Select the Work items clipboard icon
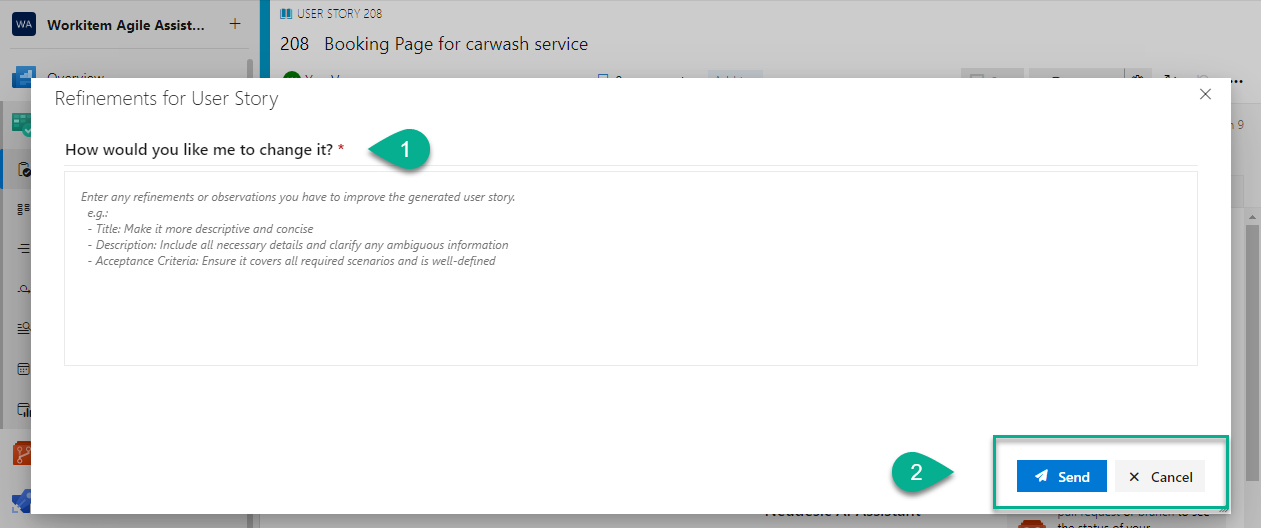 click(x=22, y=169)
